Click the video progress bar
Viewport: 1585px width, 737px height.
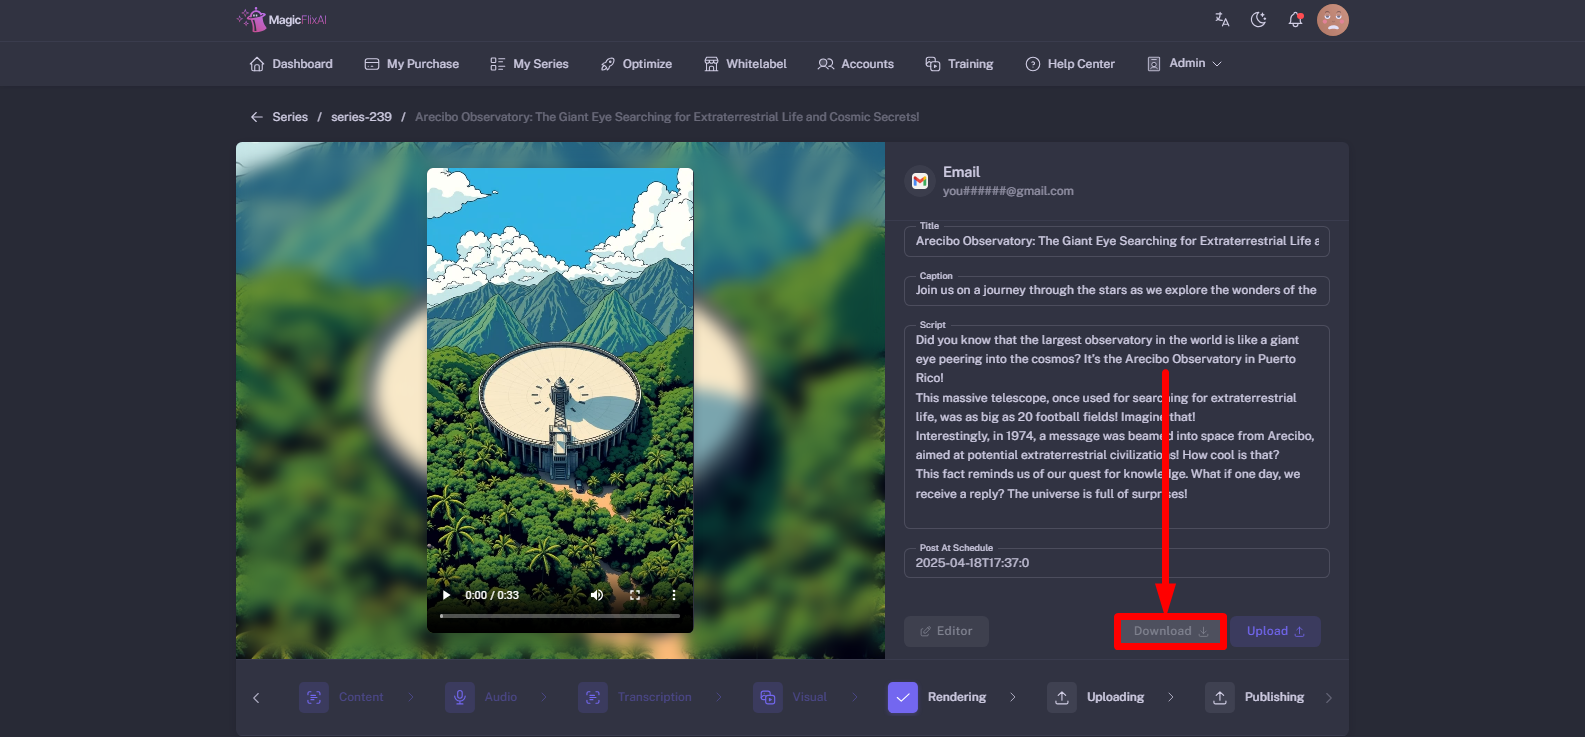[559, 616]
